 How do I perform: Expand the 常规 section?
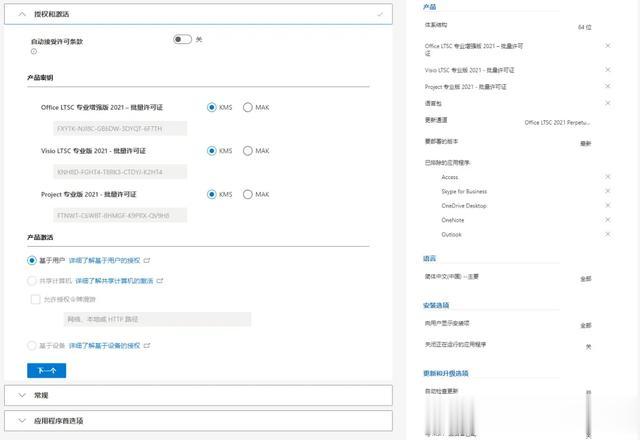[x=198, y=395]
